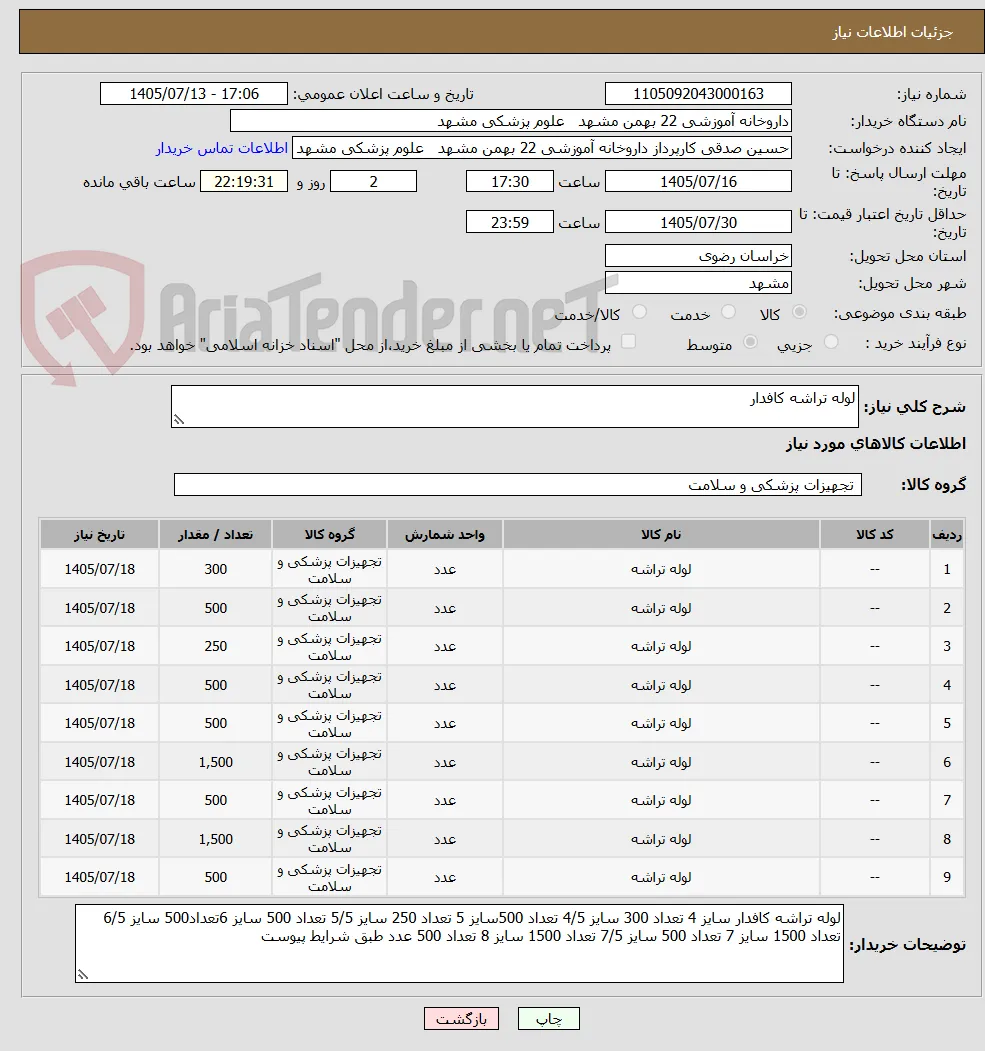Click quantity 1,500 in row 6

215,762
